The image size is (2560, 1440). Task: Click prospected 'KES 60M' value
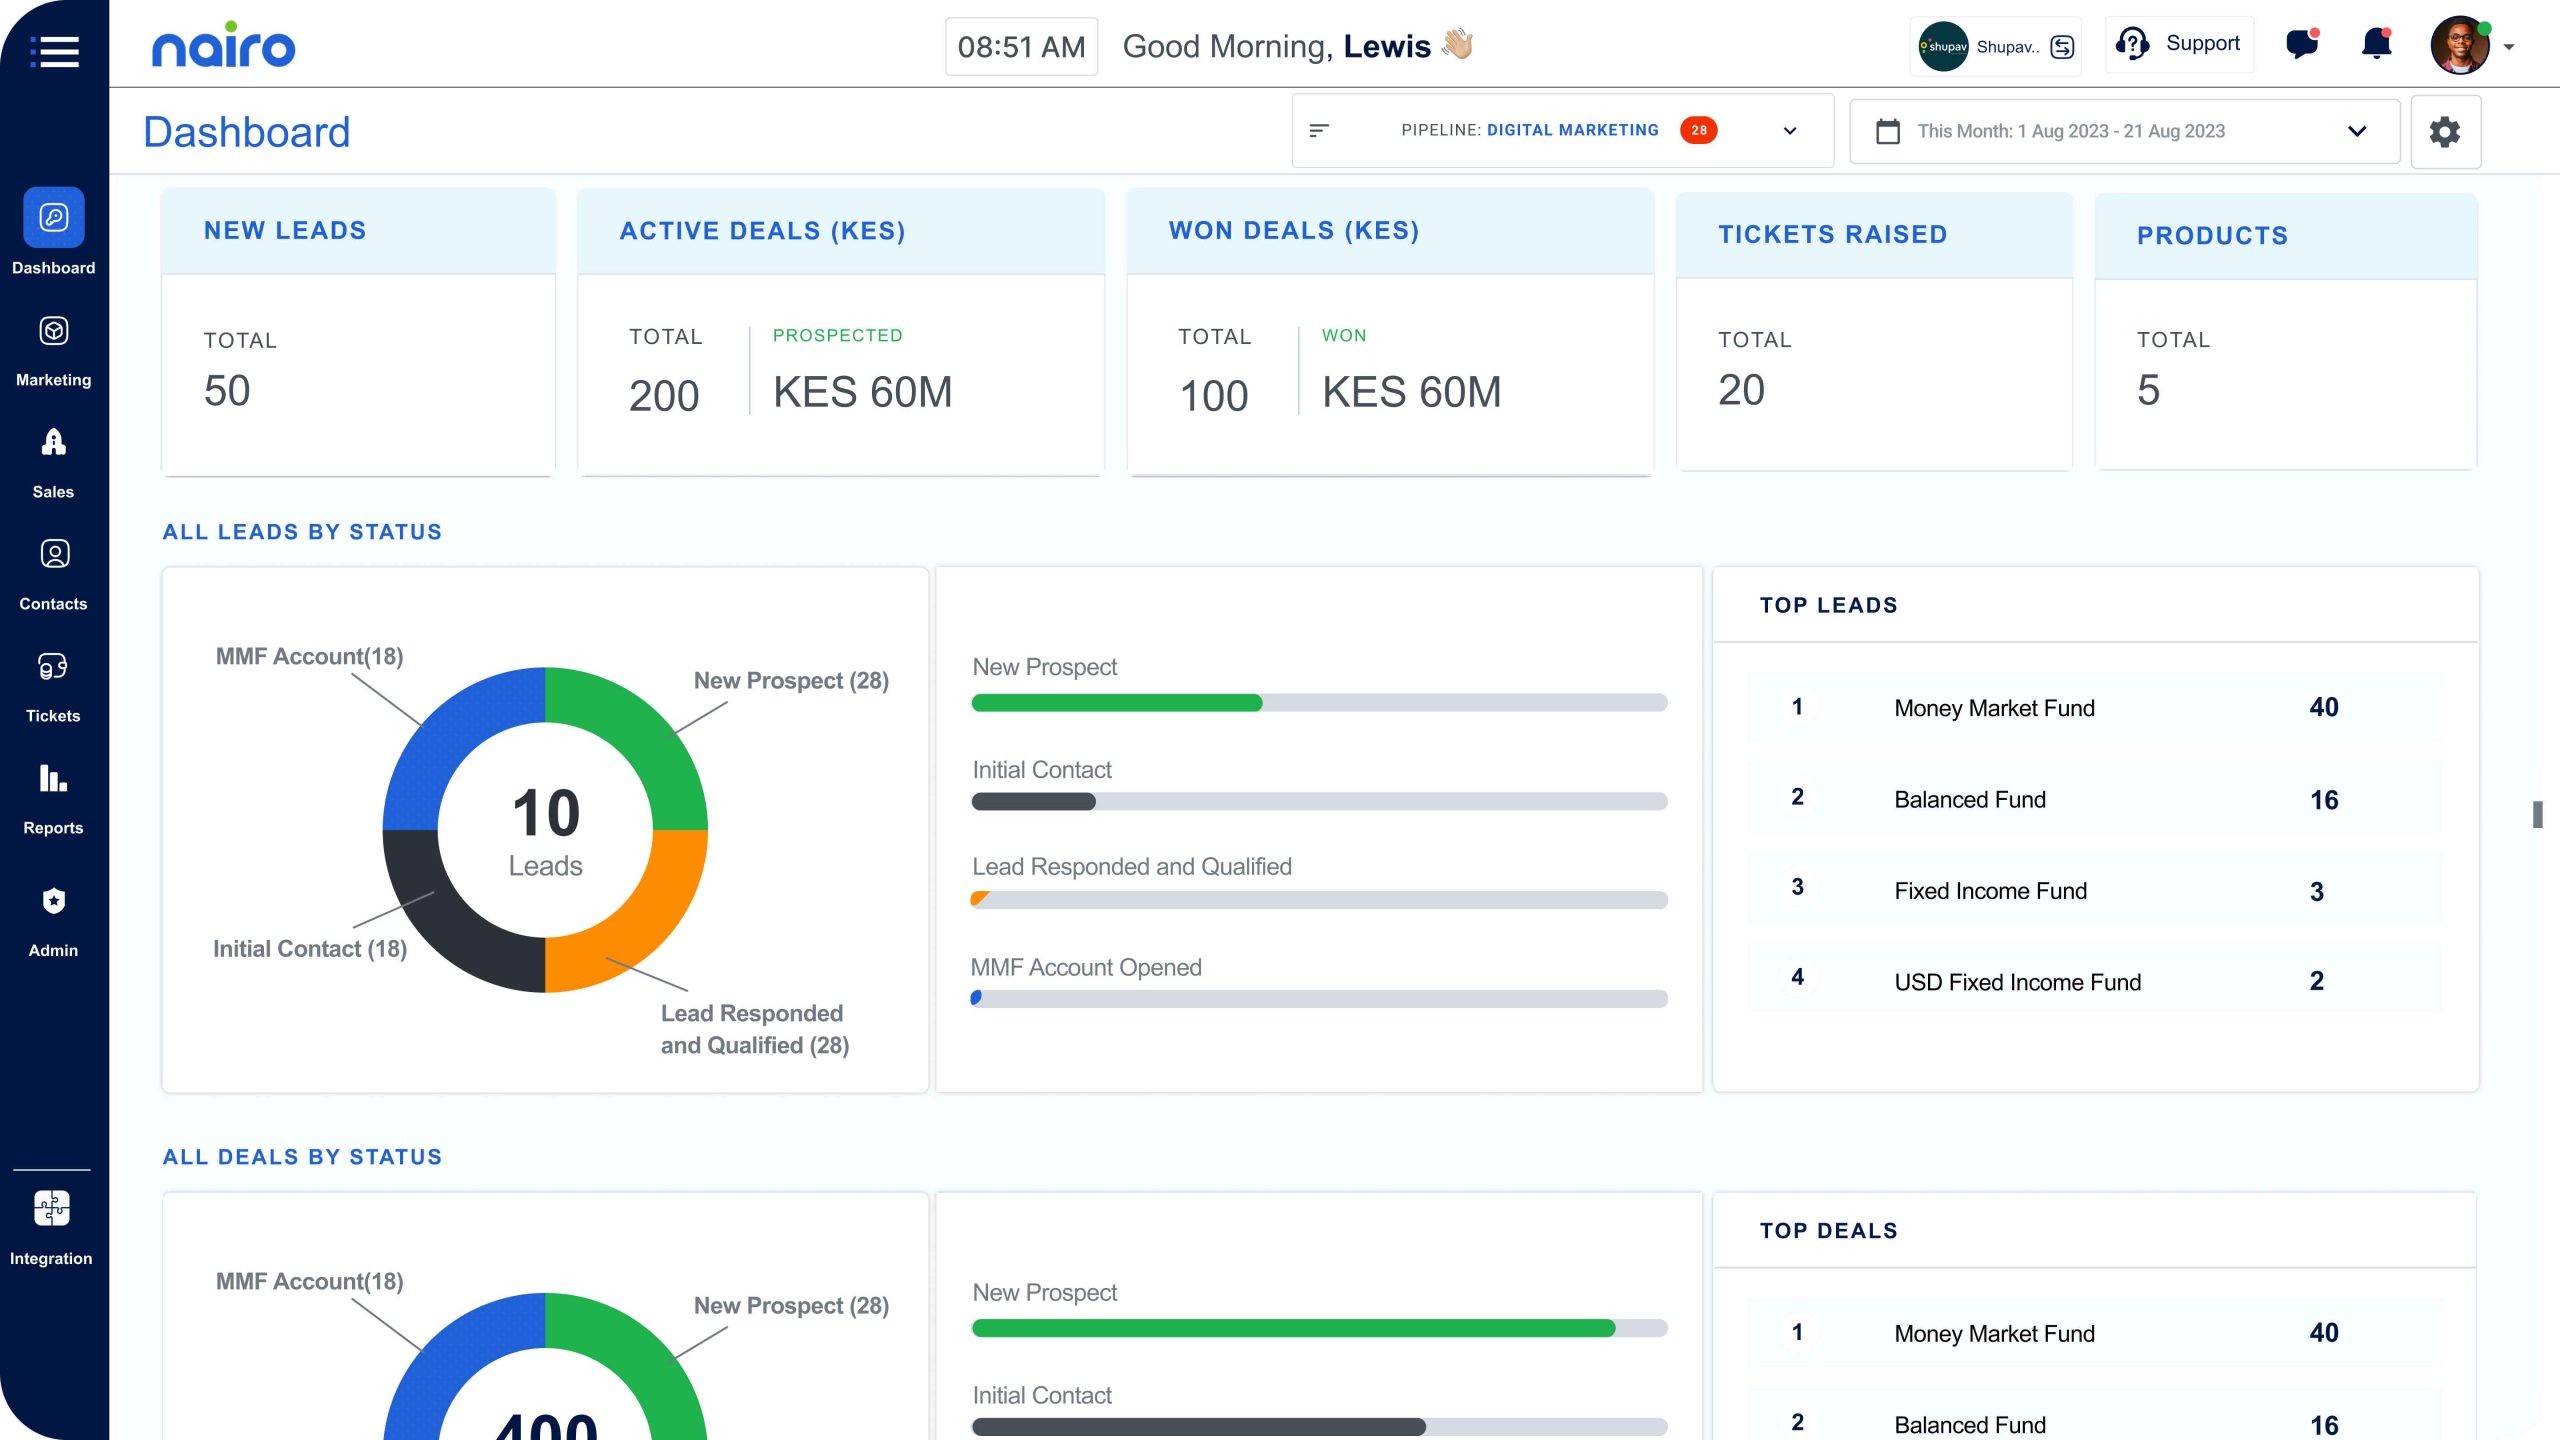point(862,392)
